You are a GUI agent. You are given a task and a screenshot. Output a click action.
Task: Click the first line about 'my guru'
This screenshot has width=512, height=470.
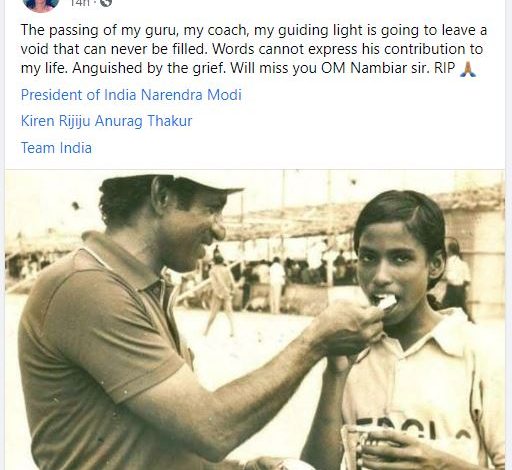click(x=254, y=30)
